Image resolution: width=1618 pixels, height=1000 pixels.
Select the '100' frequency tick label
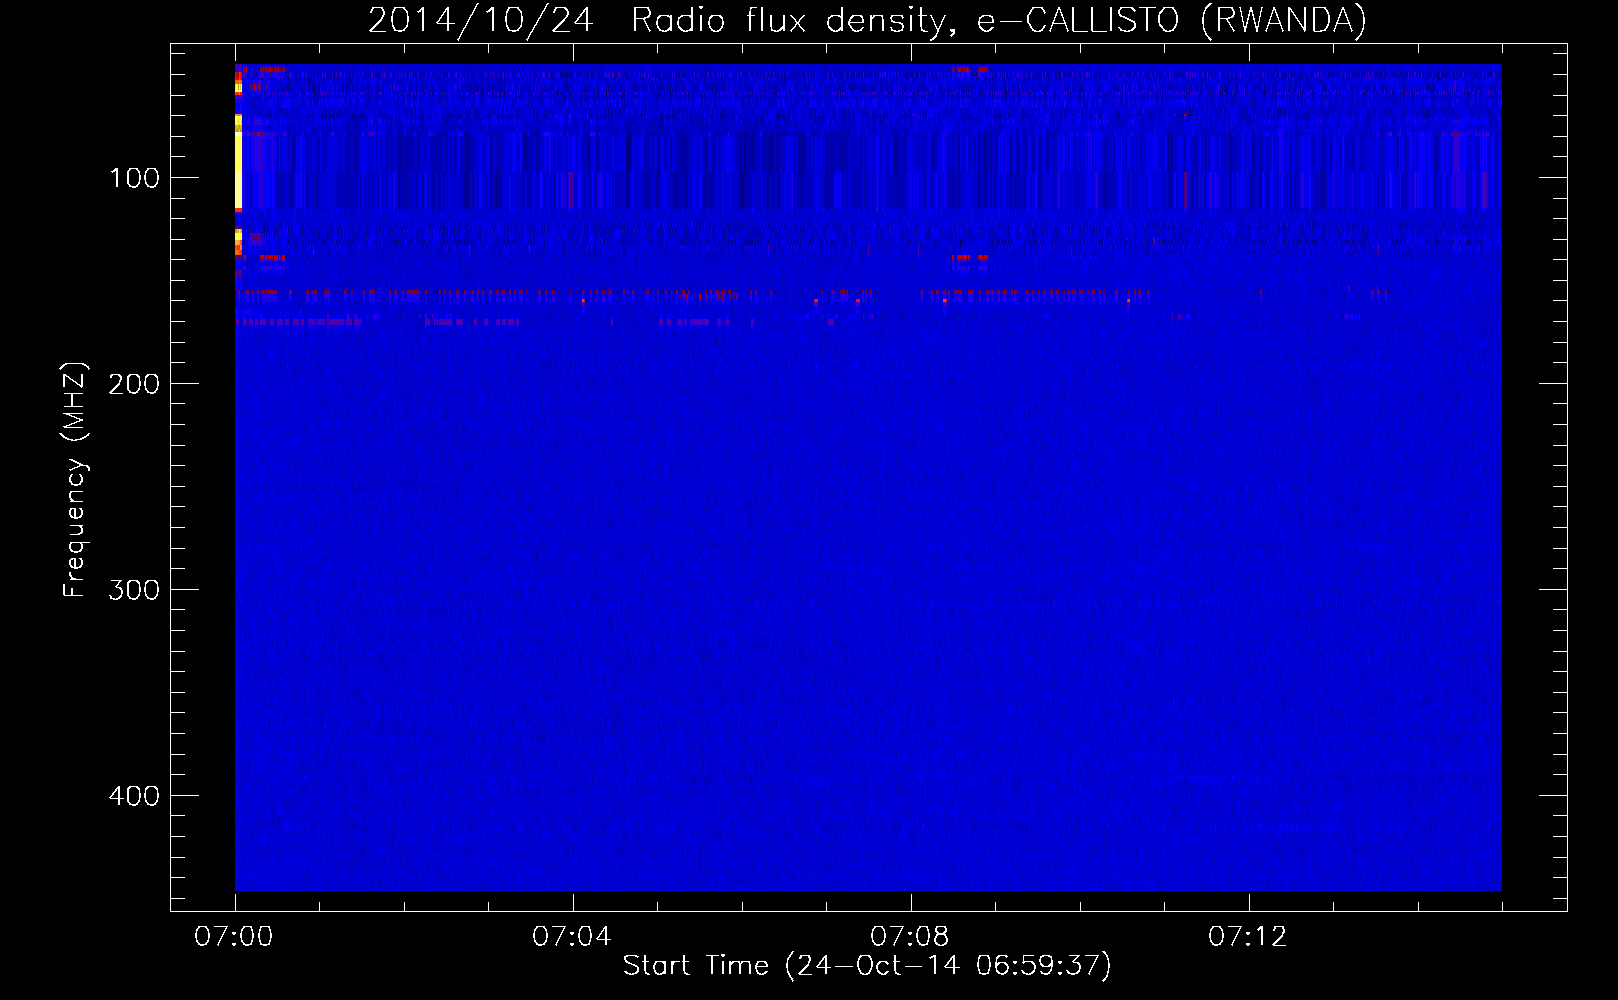(135, 178)
